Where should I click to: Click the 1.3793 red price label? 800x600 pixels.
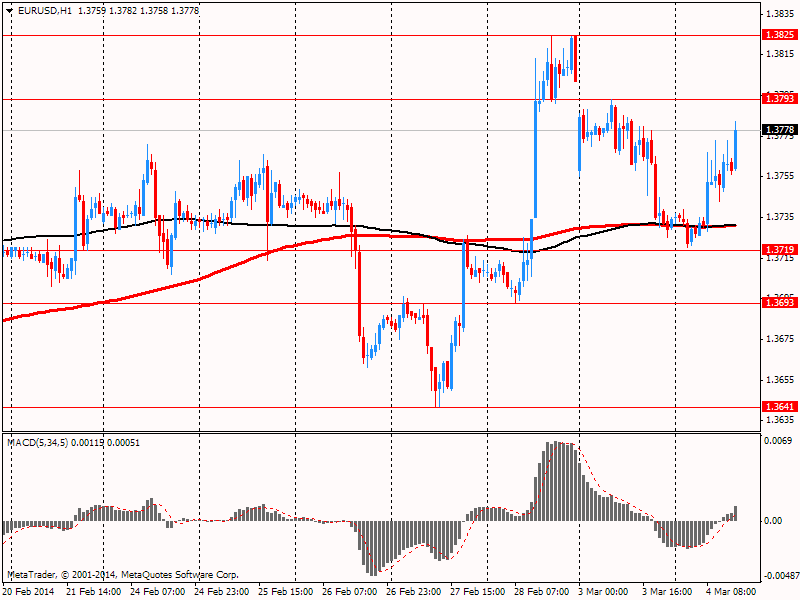780,98
